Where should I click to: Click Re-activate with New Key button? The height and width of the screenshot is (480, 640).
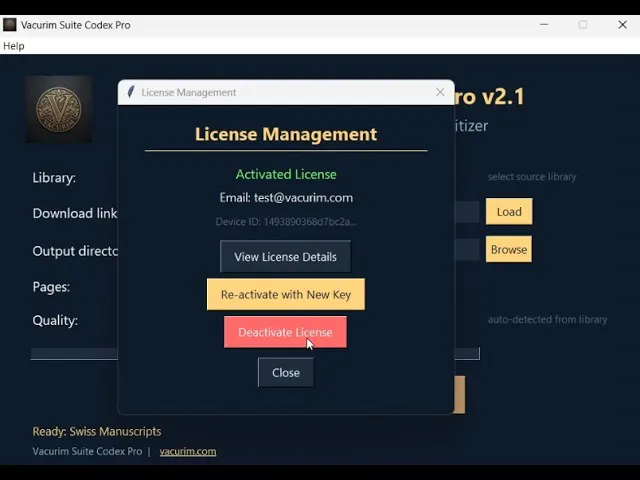[286, 294]
